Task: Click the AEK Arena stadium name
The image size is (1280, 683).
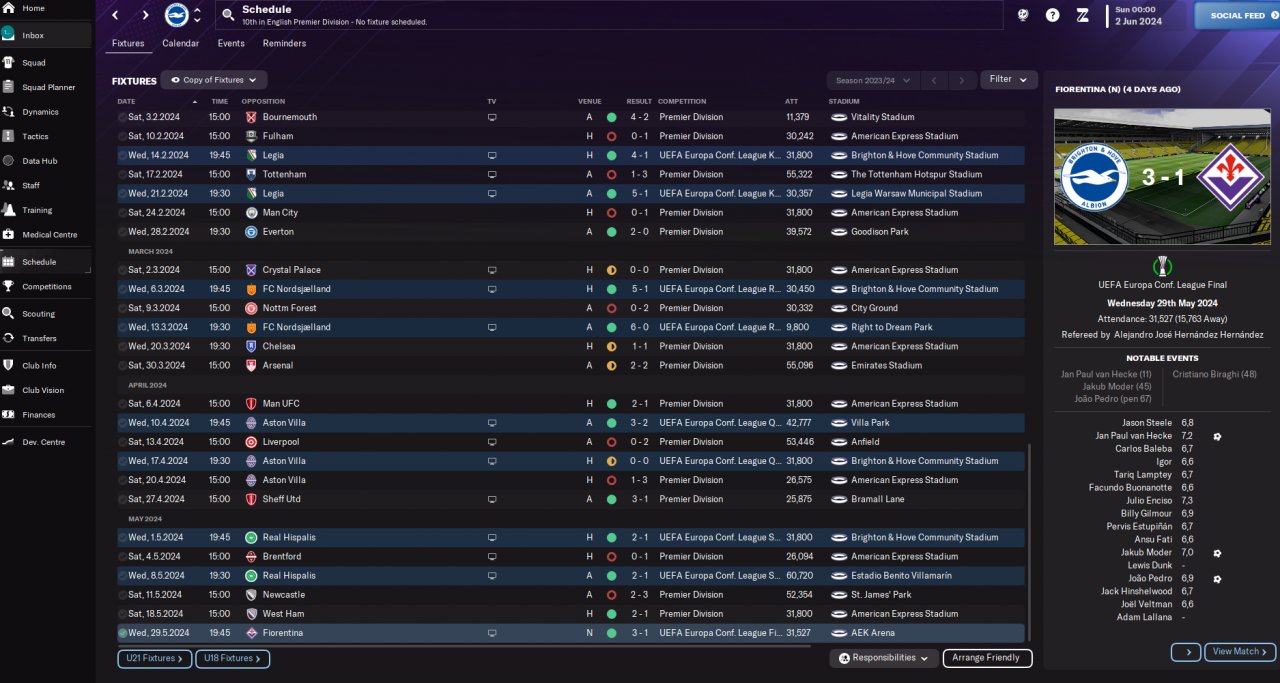Action: click(x=873, y=633)
